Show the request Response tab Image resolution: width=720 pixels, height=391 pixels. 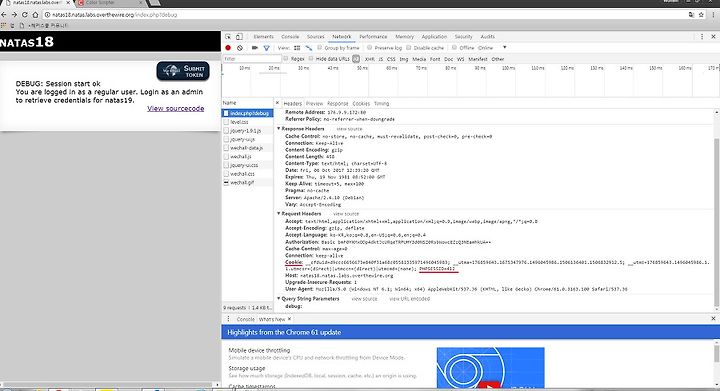pyautogui.click(x=338, y=104)
